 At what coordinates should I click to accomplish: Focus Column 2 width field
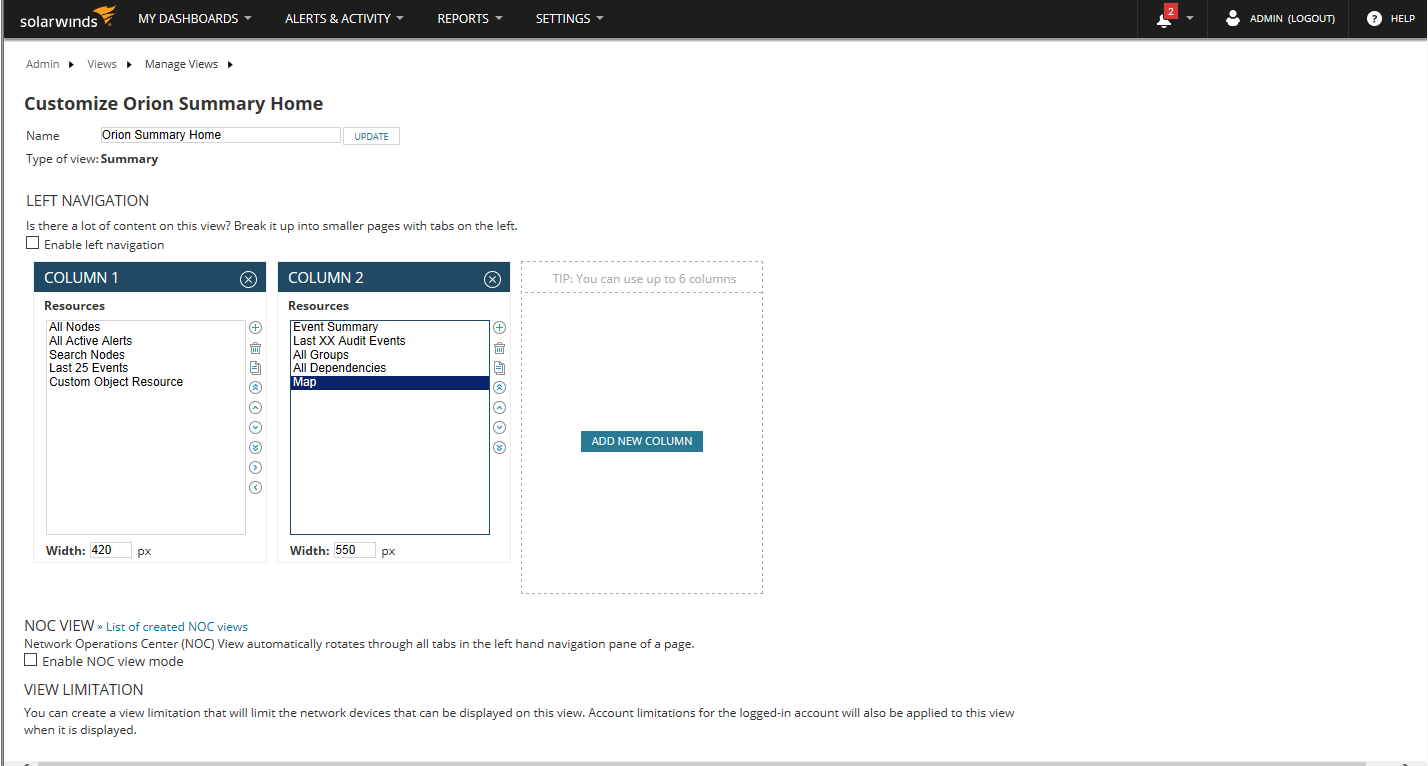354,550
